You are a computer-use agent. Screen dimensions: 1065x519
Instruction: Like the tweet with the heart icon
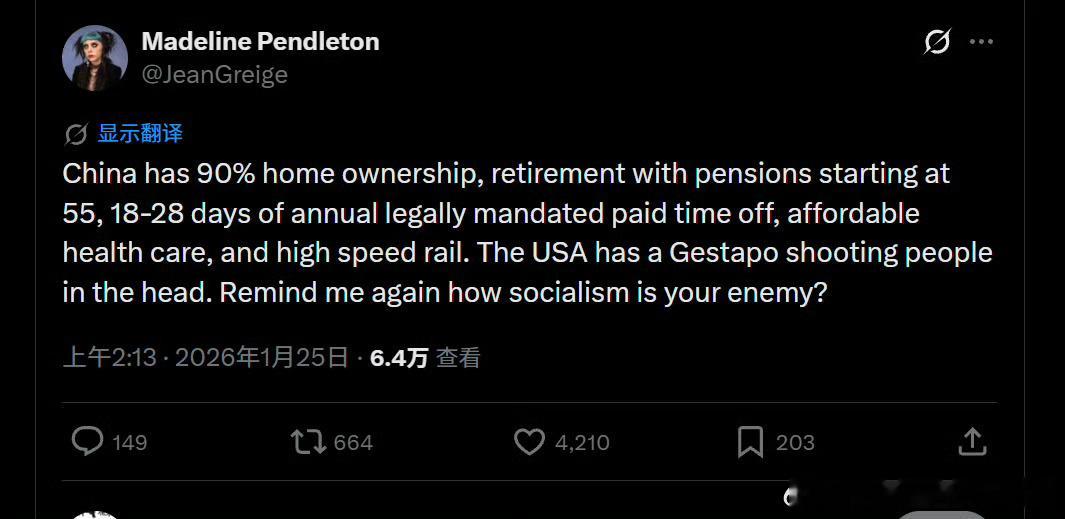pyautogui.click(x=529, y=442)
